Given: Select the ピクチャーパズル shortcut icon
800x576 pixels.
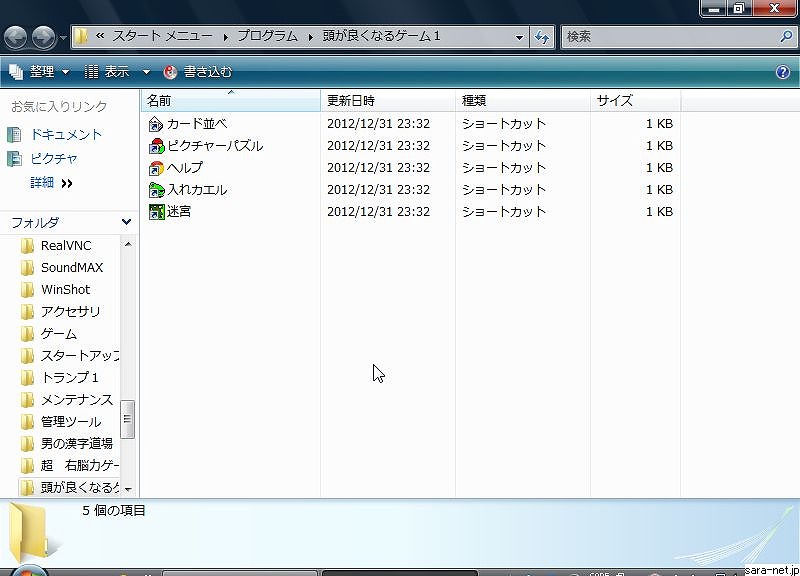Looking at the screenshot, I should point(156,146).
